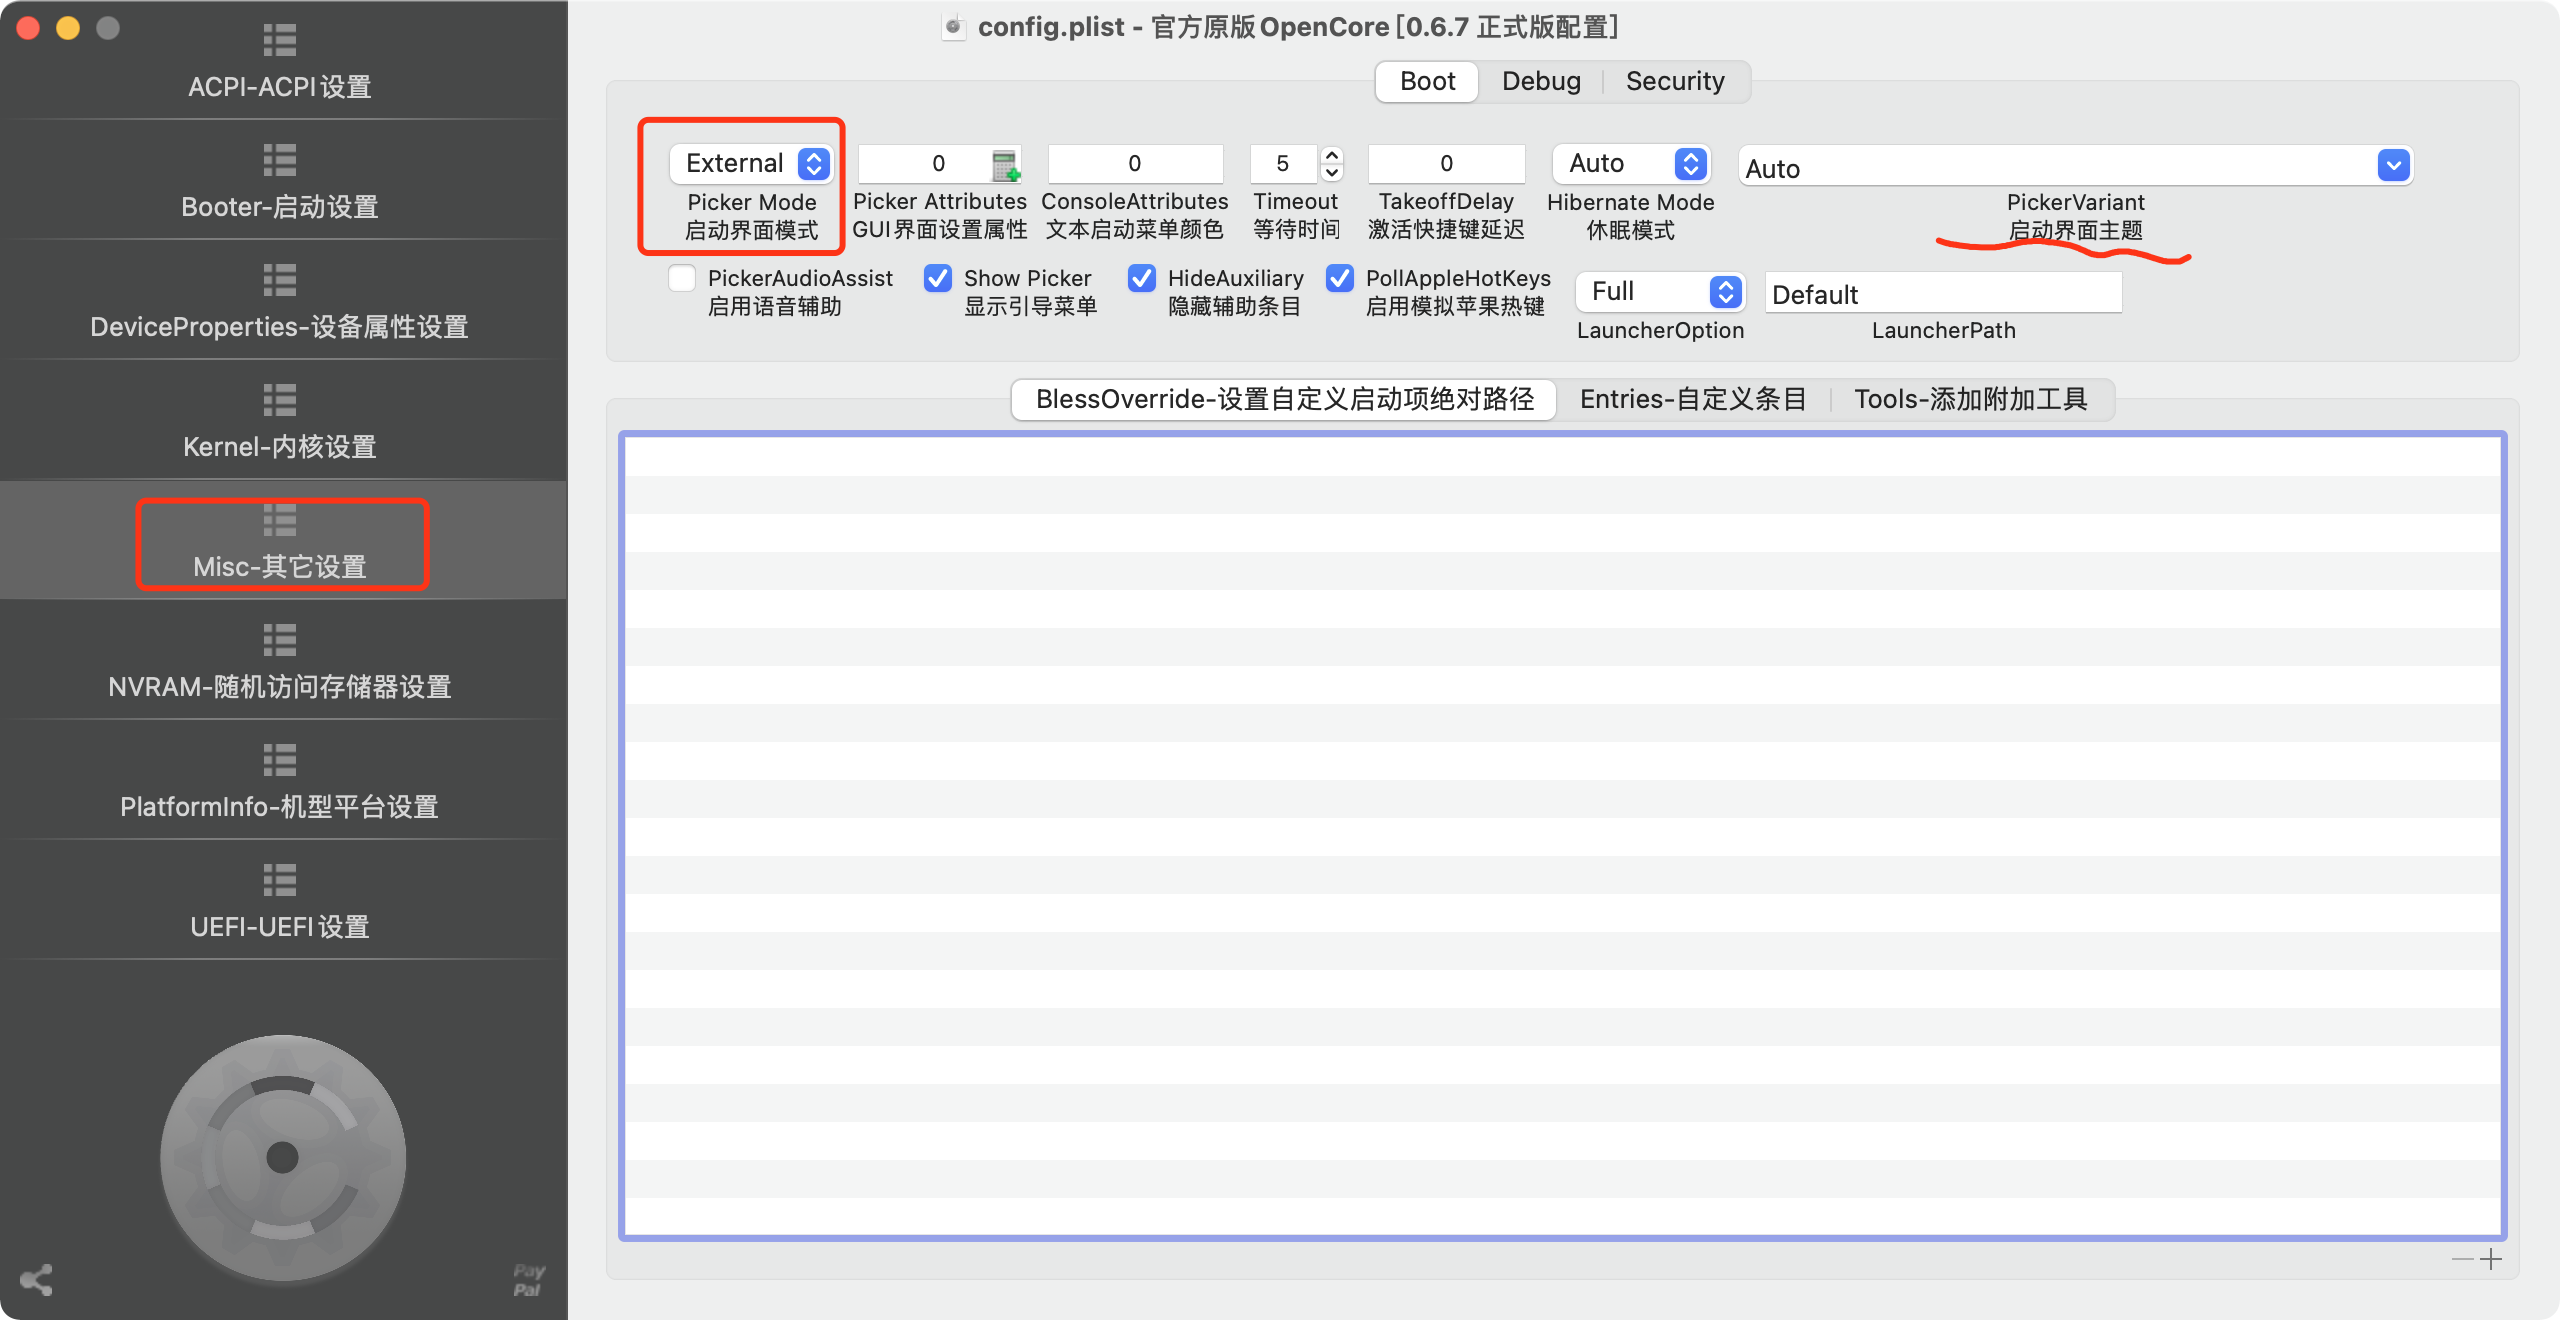Uncheck the PollAppleHotKeys checkbox
The width and height of the screenshot is (2560, 1320).
click(1340, 278)
